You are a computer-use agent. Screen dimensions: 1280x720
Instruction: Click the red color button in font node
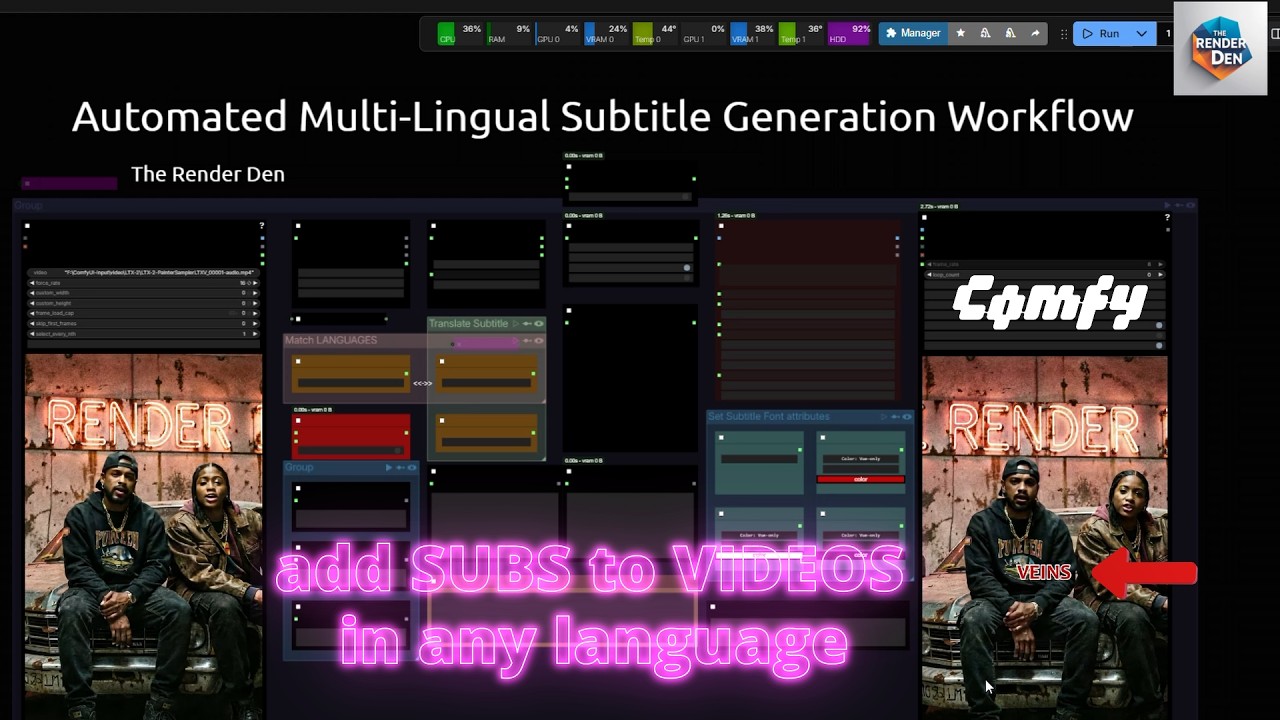(x=861, y=479)
